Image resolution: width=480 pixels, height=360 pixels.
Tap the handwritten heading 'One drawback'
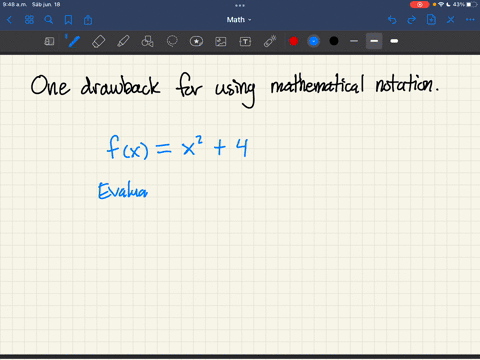point(95,86)
